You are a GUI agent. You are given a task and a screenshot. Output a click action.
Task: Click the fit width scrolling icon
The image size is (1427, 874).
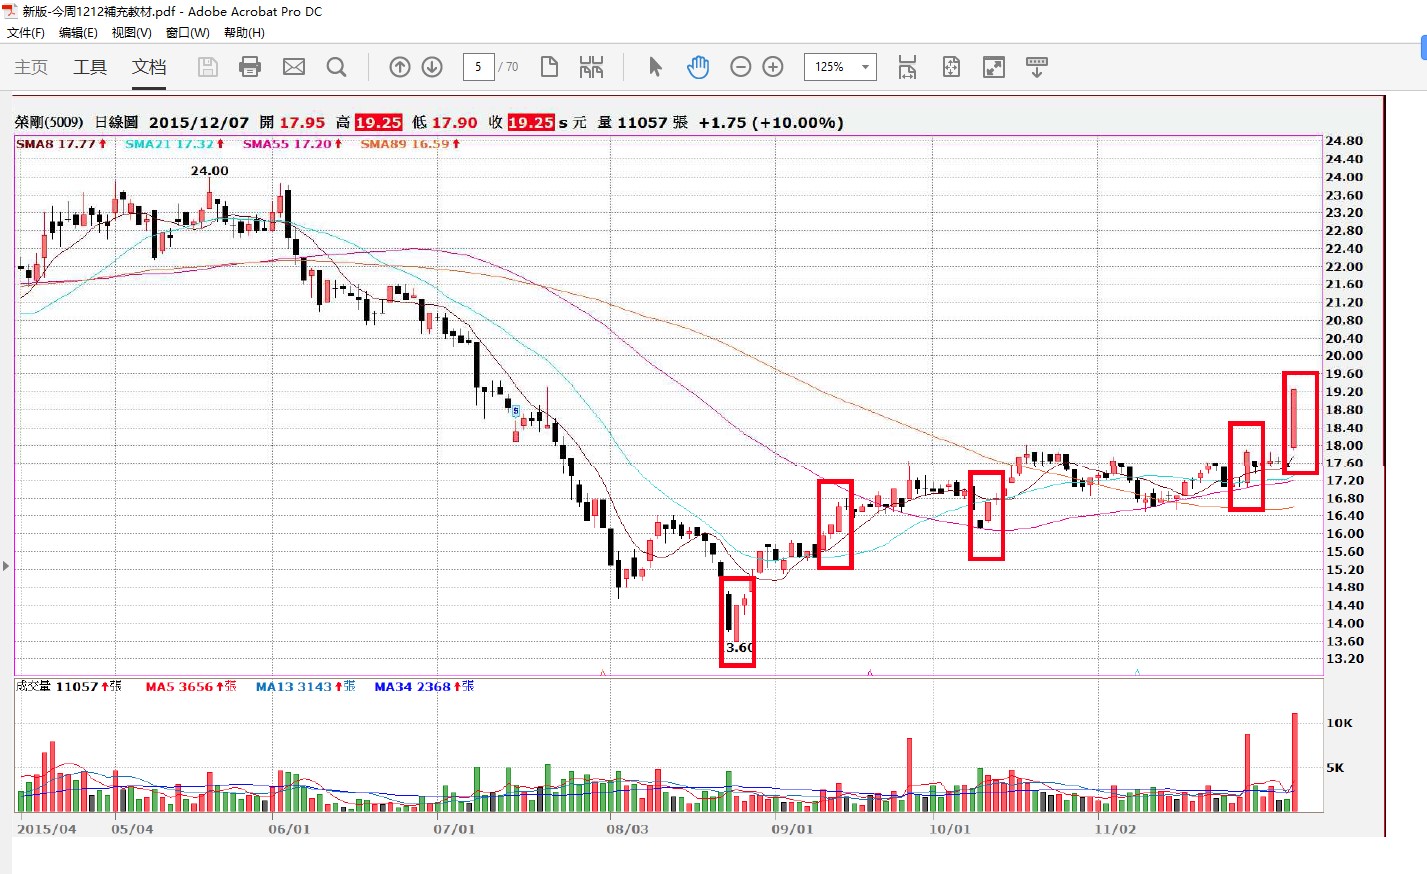click(x=907, y=67)
